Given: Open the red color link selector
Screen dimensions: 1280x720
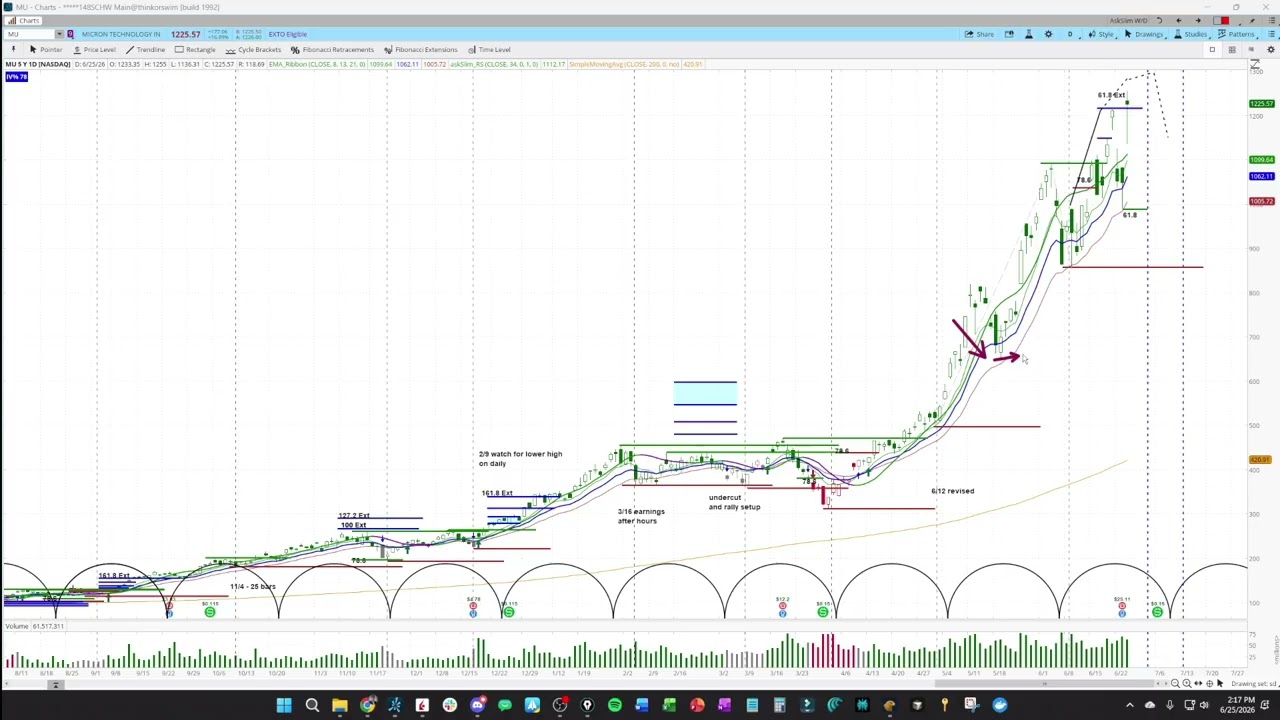Looking at the screenshot, I should pos(1222,20).
